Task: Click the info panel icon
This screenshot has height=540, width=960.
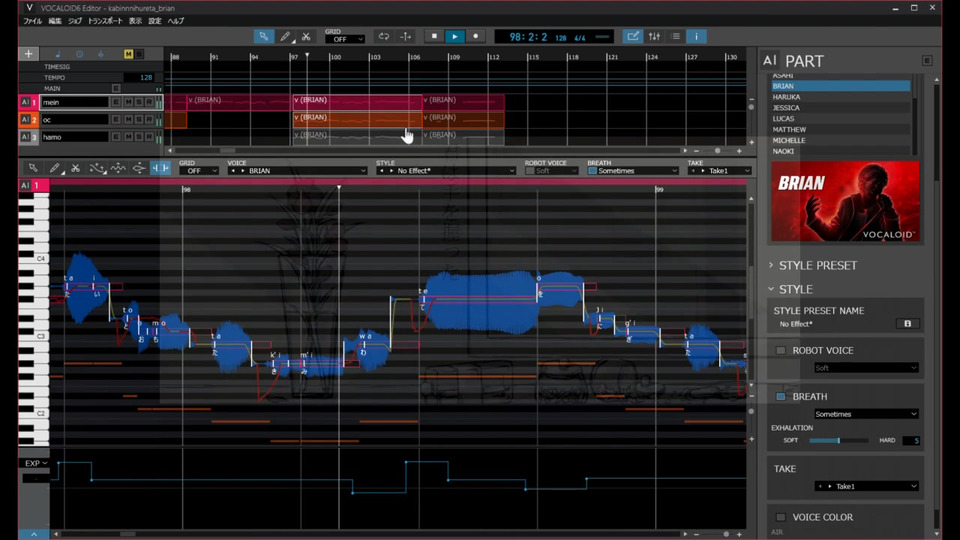Action: (x=697, y=37)
